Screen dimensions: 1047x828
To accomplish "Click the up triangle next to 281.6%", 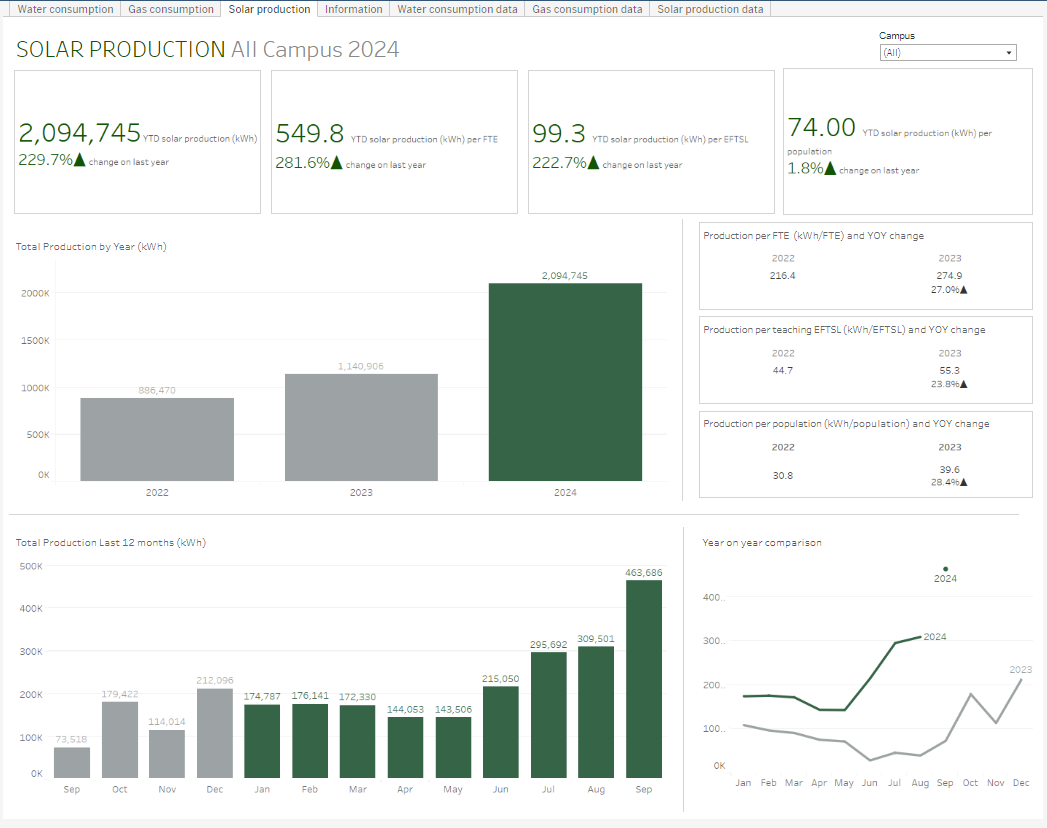I will coord(337,162).
